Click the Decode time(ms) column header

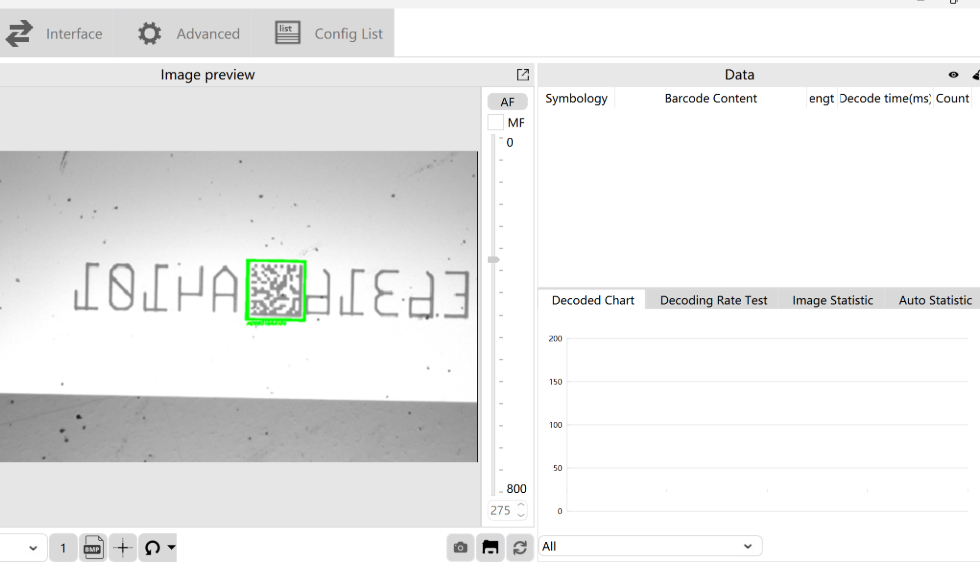tap(886, 98)
